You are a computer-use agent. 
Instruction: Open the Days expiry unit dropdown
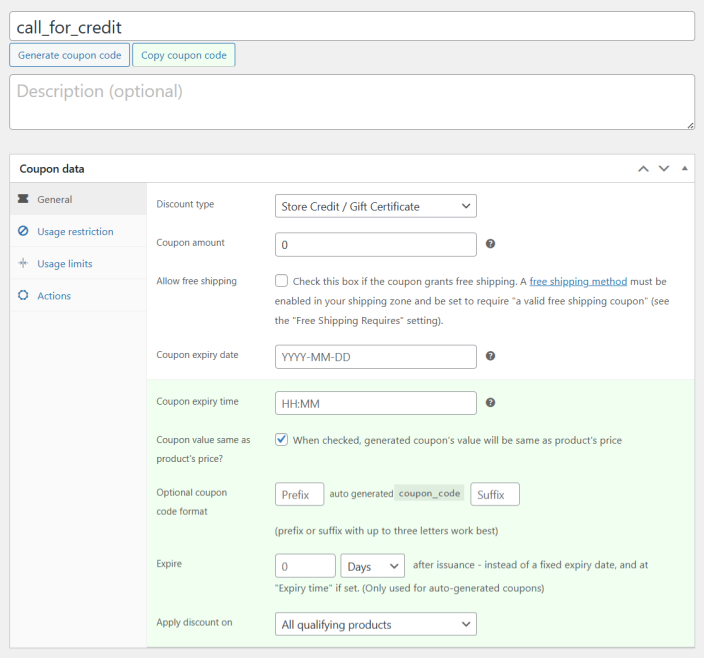[372, 566]
